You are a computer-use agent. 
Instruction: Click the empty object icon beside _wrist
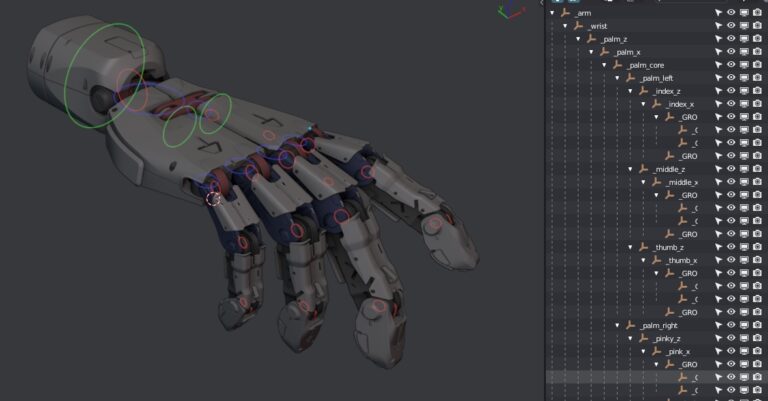[x=578, y=25]
